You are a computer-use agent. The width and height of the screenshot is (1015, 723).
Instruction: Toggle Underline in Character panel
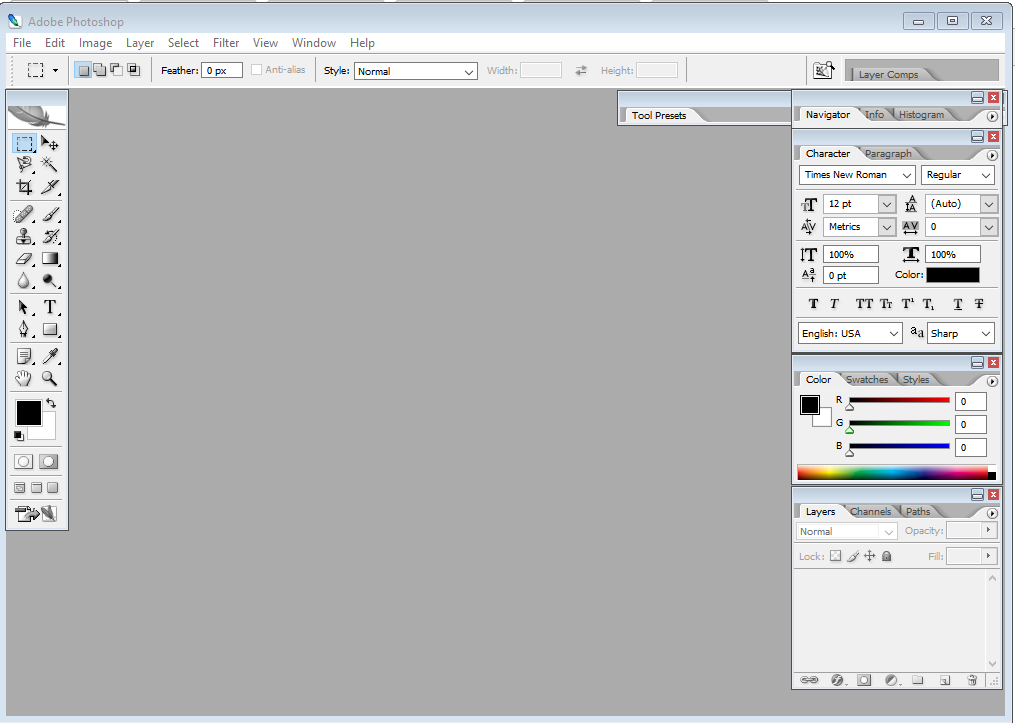(x=958, y=304)
